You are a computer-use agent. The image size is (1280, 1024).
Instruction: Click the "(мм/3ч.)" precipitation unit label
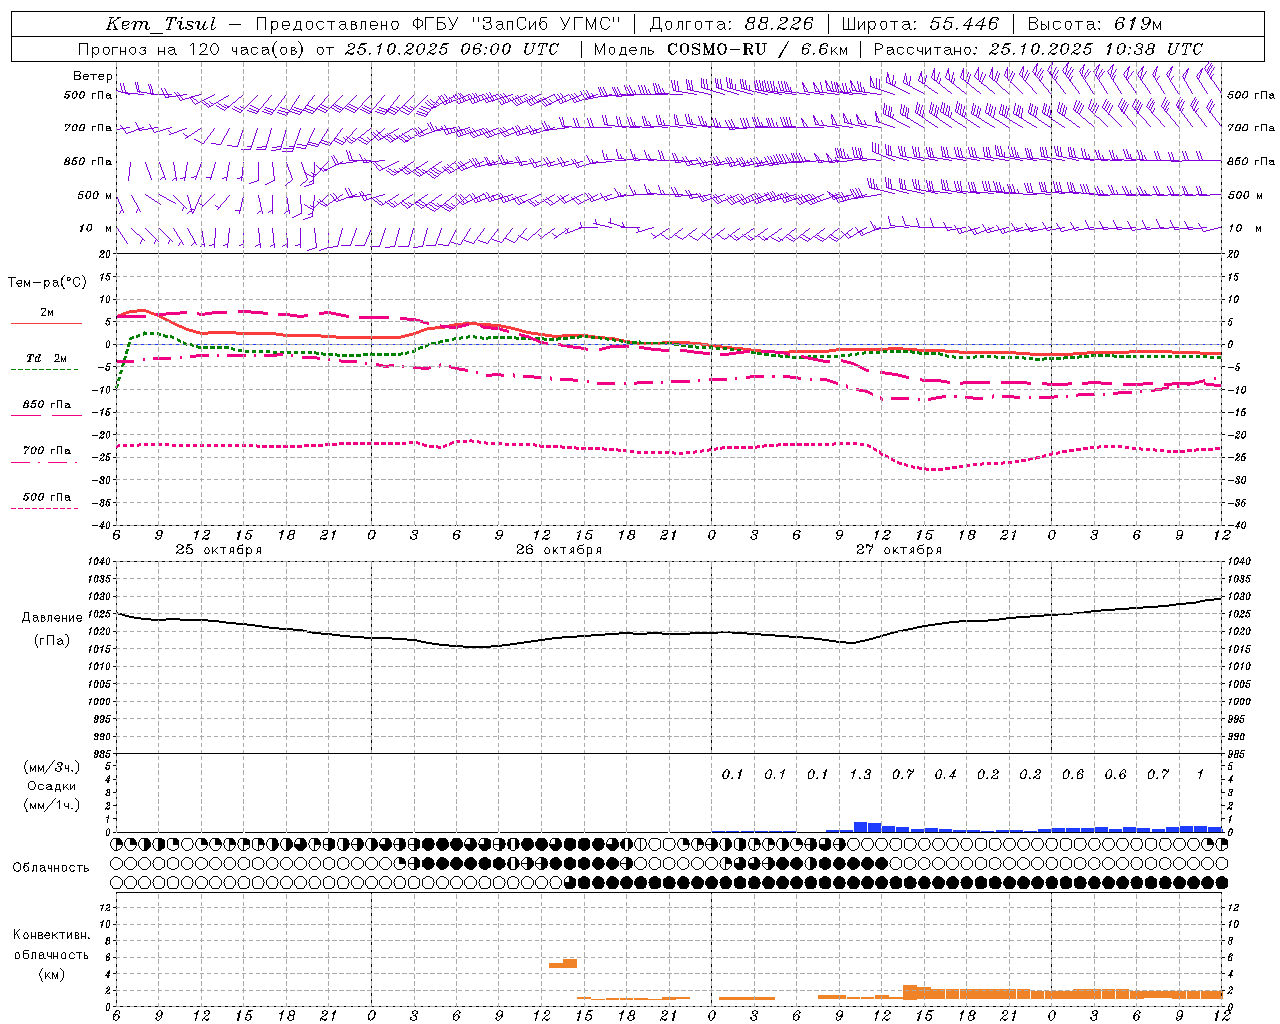[52, 767]
